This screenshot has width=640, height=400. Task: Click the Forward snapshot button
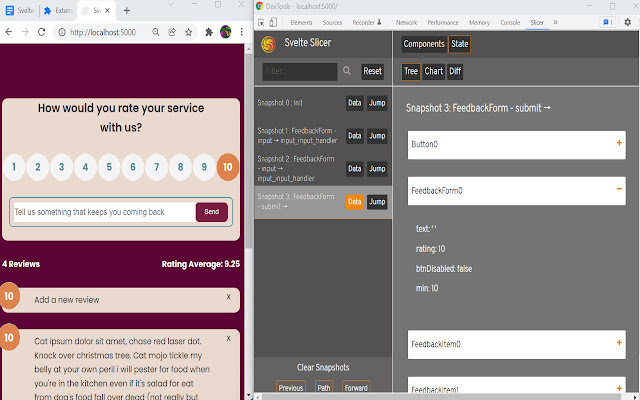pos(356,387)
